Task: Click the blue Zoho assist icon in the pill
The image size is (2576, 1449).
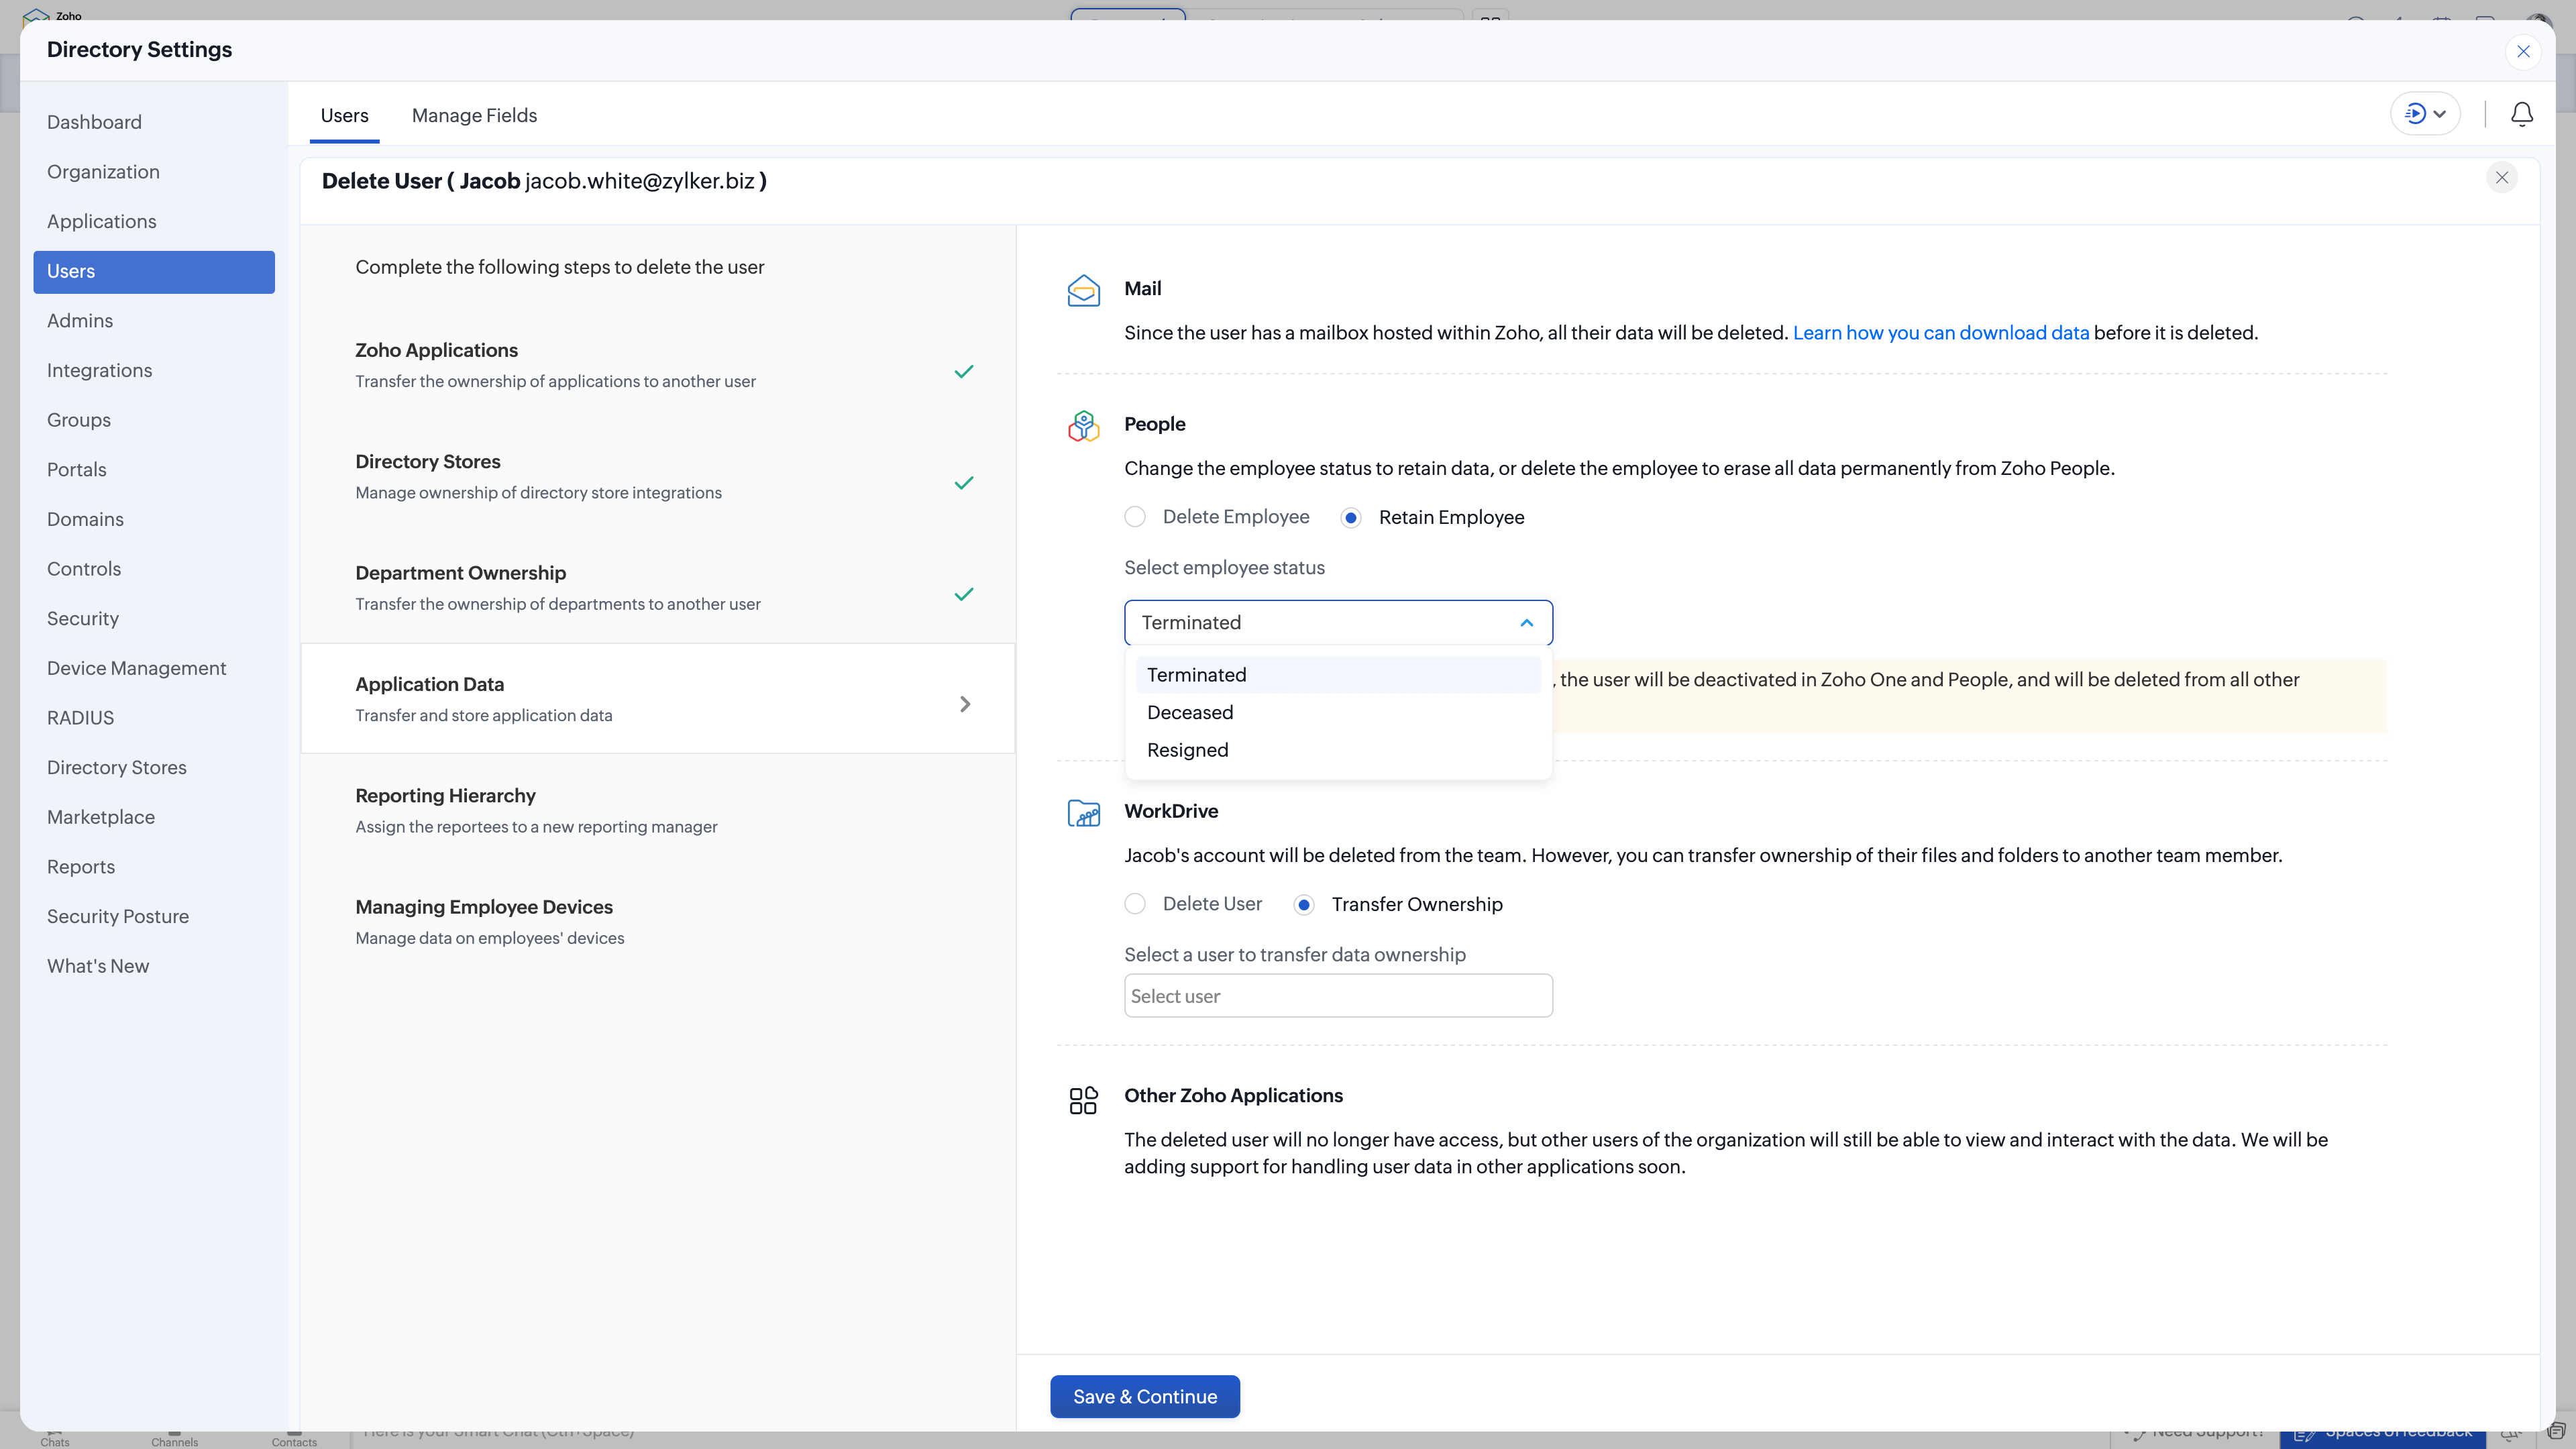Action: coord(2415,113)
